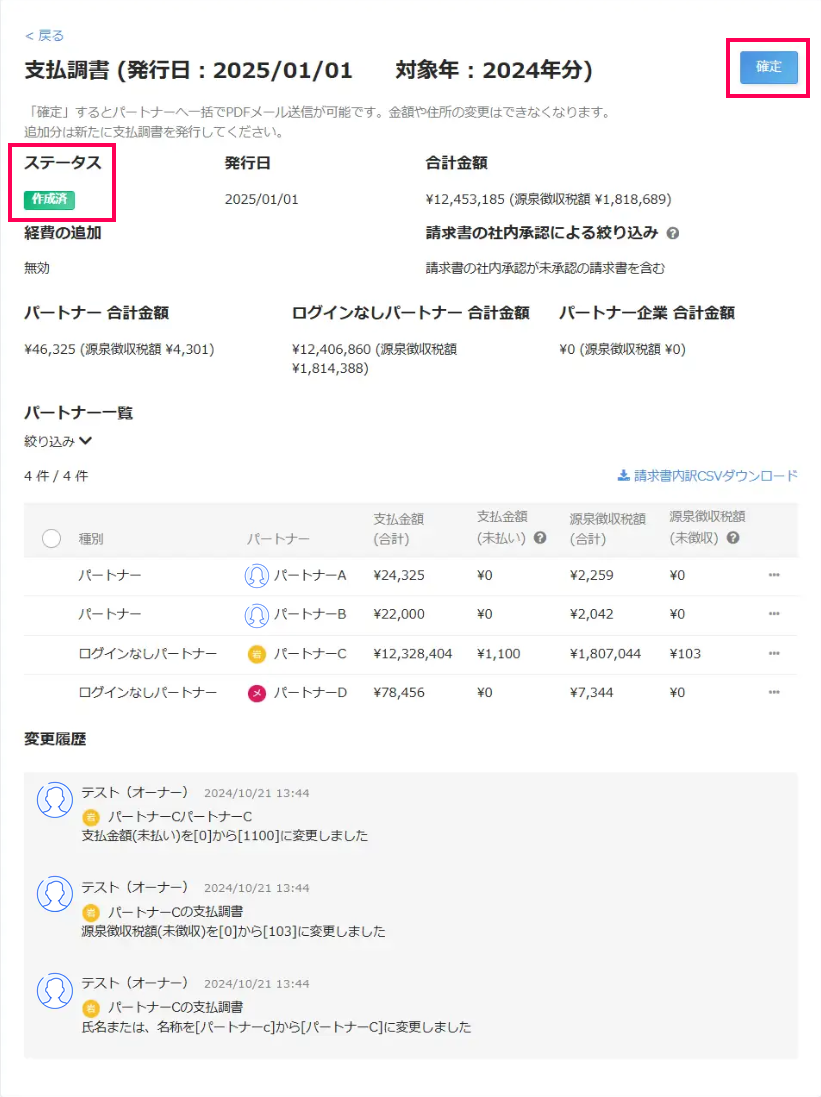
Task: Click 支払金額(未払い)を[0]から[1100]に変更しました entry
Action: point(225,835)
